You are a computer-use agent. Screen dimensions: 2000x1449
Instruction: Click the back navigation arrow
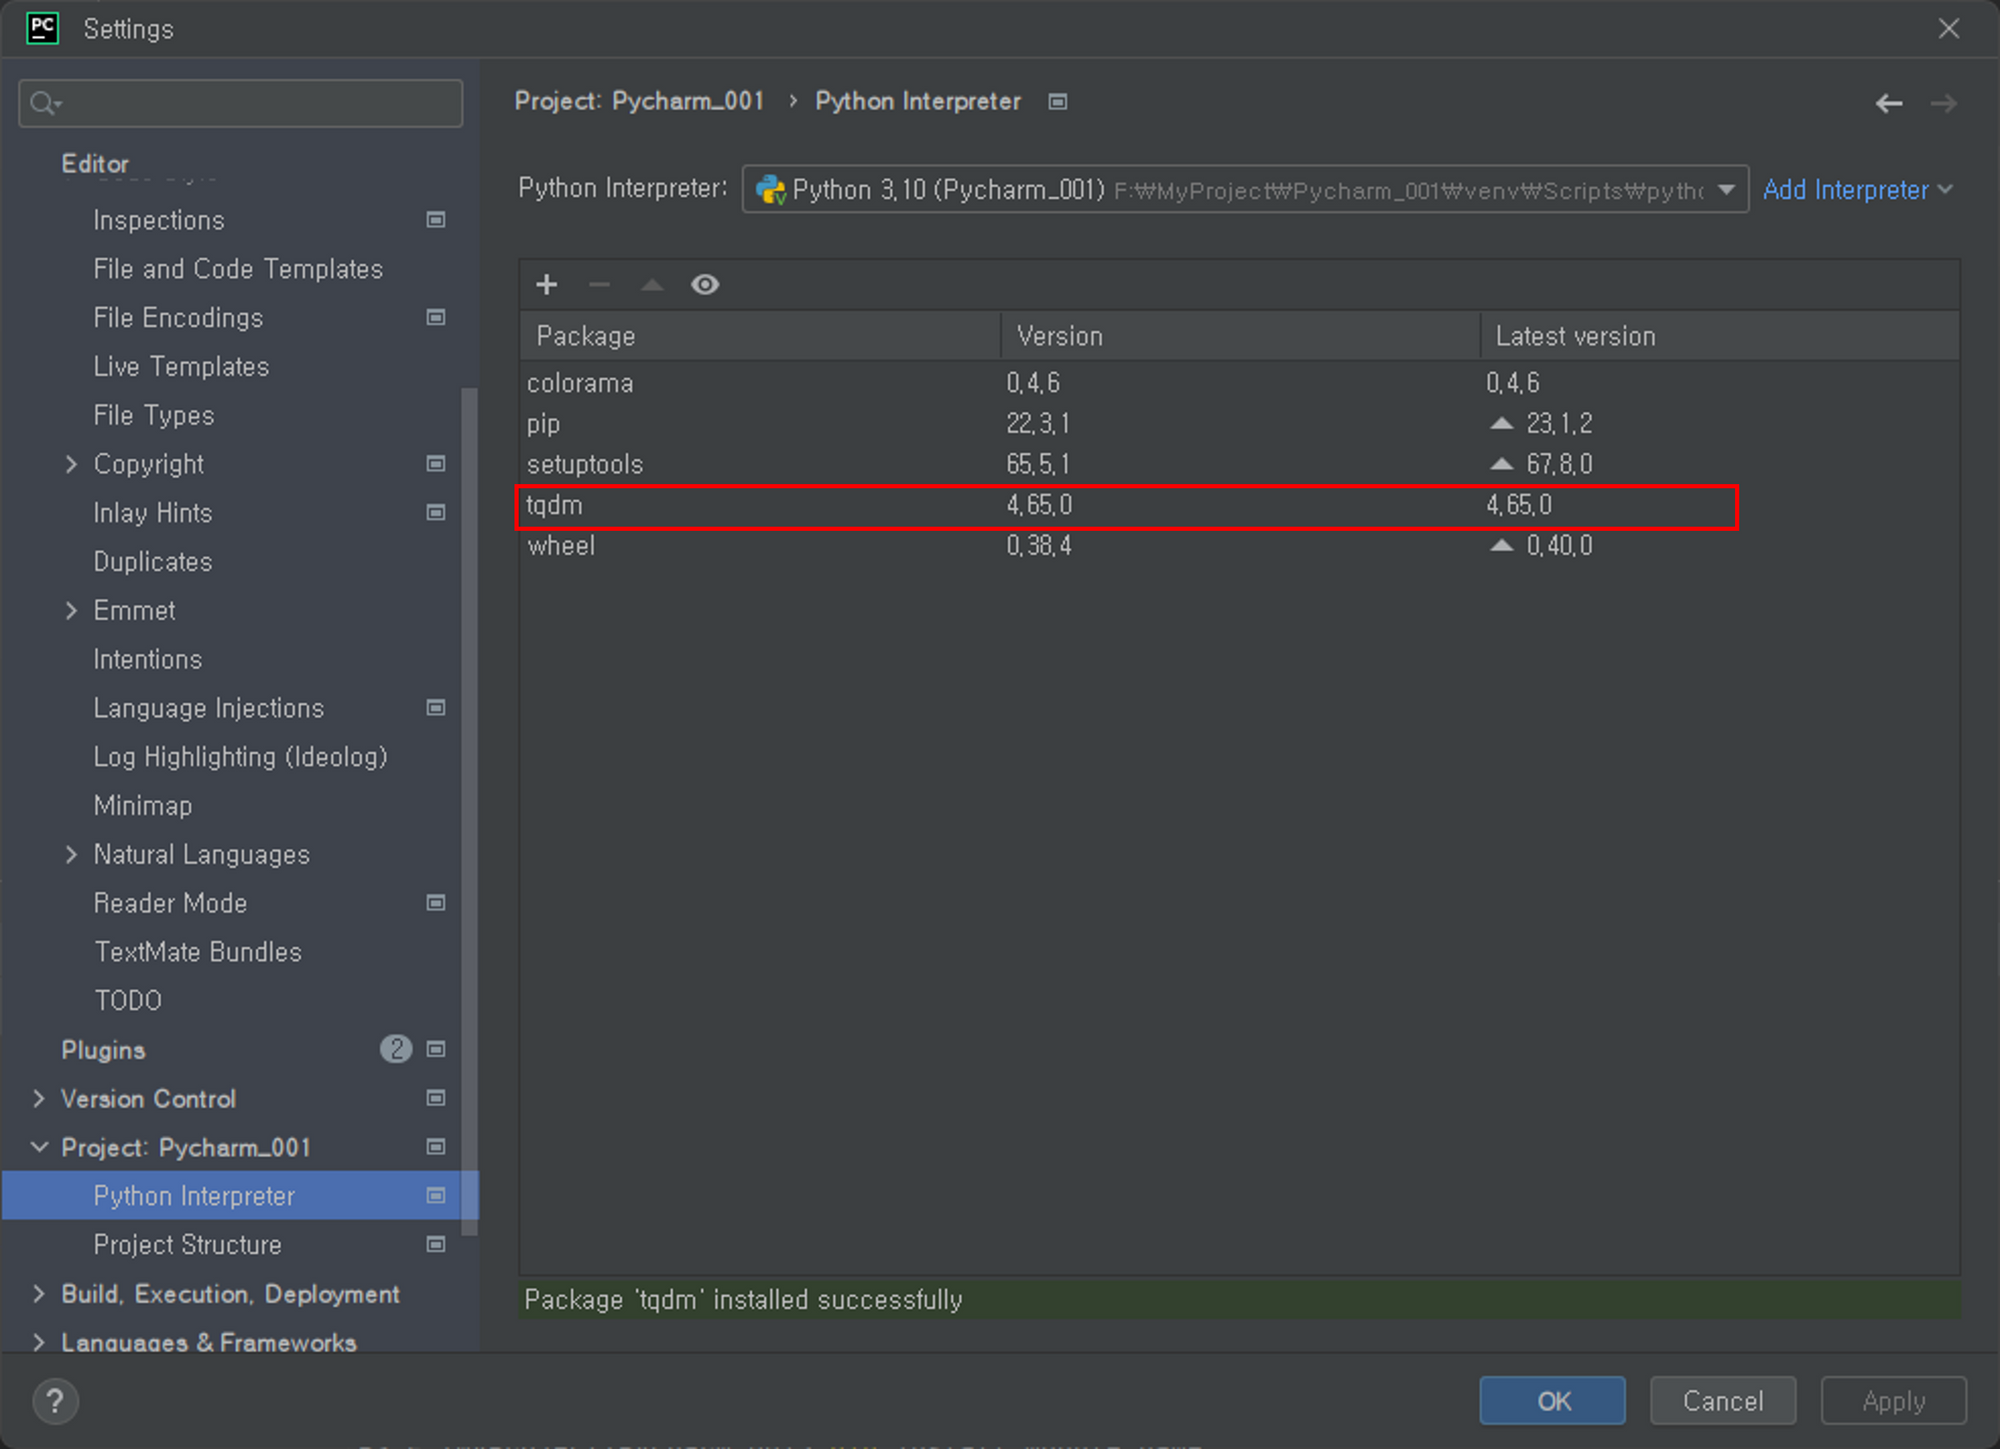point(1889,103)
